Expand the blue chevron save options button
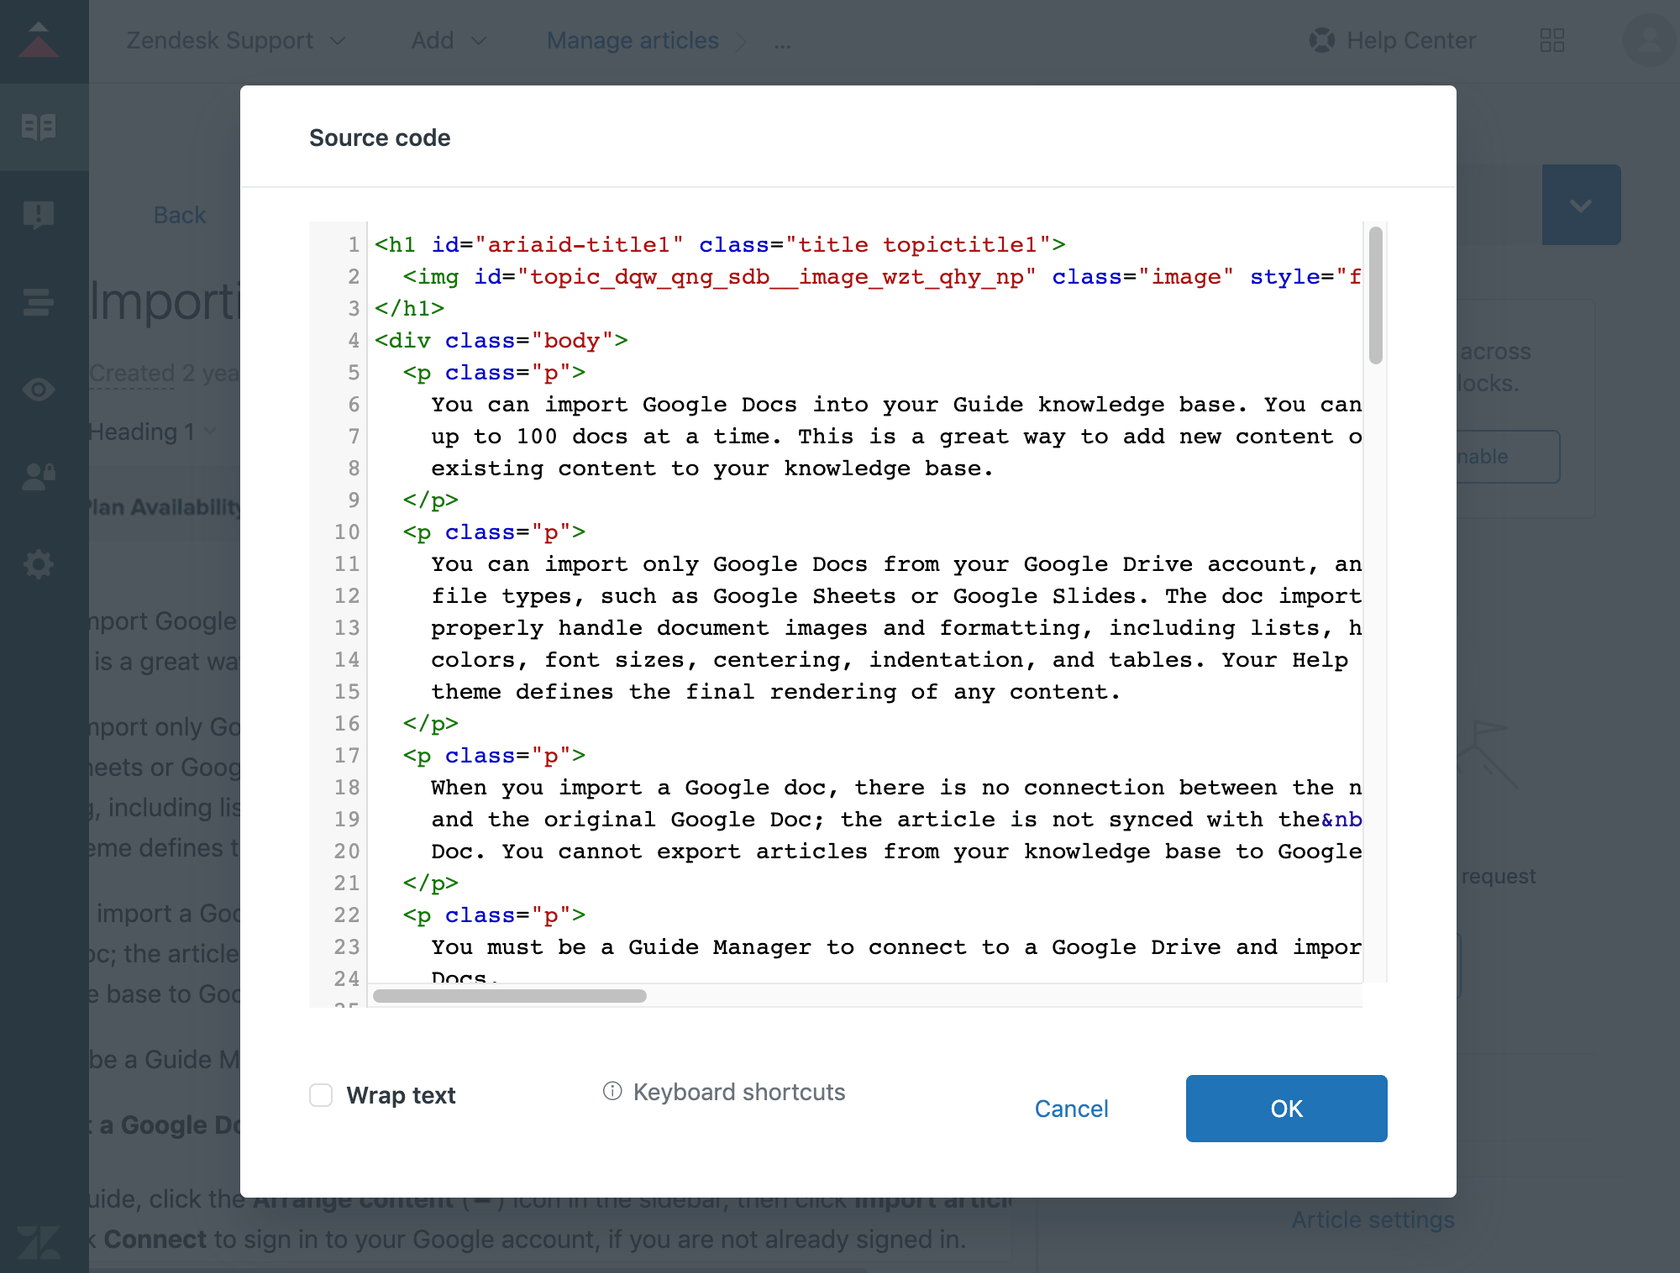1680x1273 pixels. pyautogui.click(x=1581, y=204)
